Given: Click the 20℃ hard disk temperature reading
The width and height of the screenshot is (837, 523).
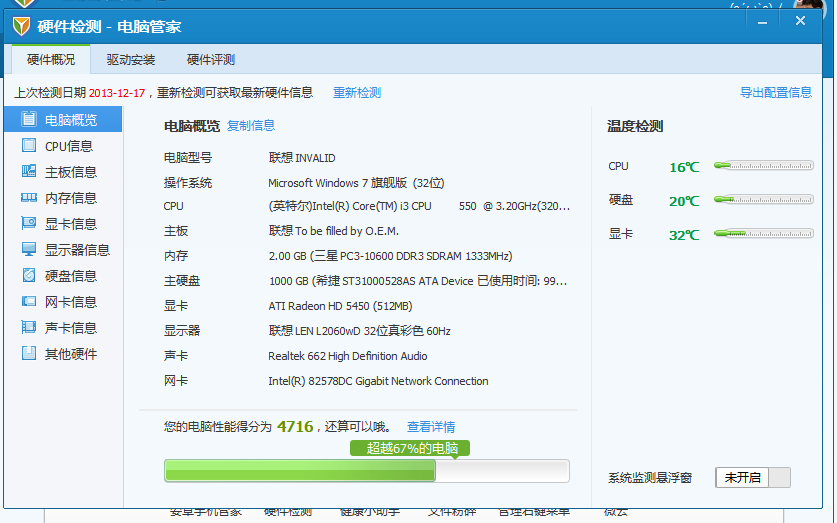Looking at the screenshot, I should pos(684,201).
